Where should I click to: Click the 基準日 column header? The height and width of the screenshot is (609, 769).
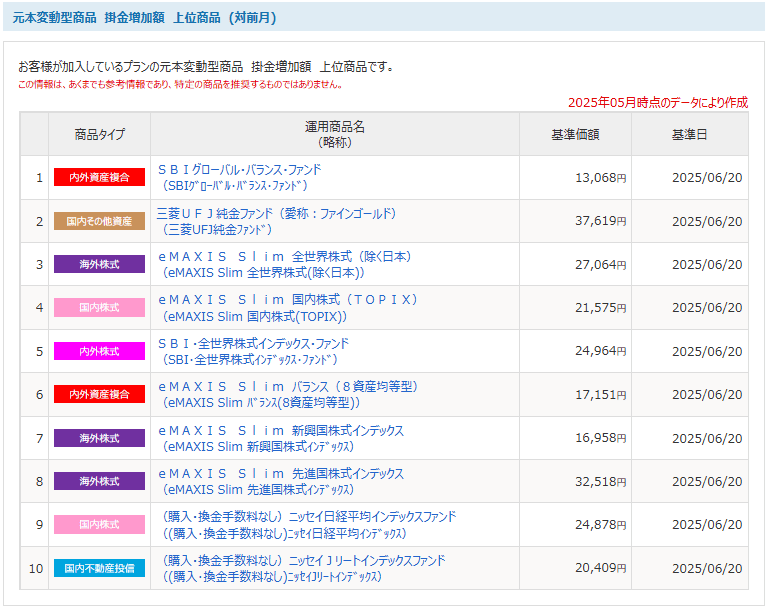coord(690,134)
